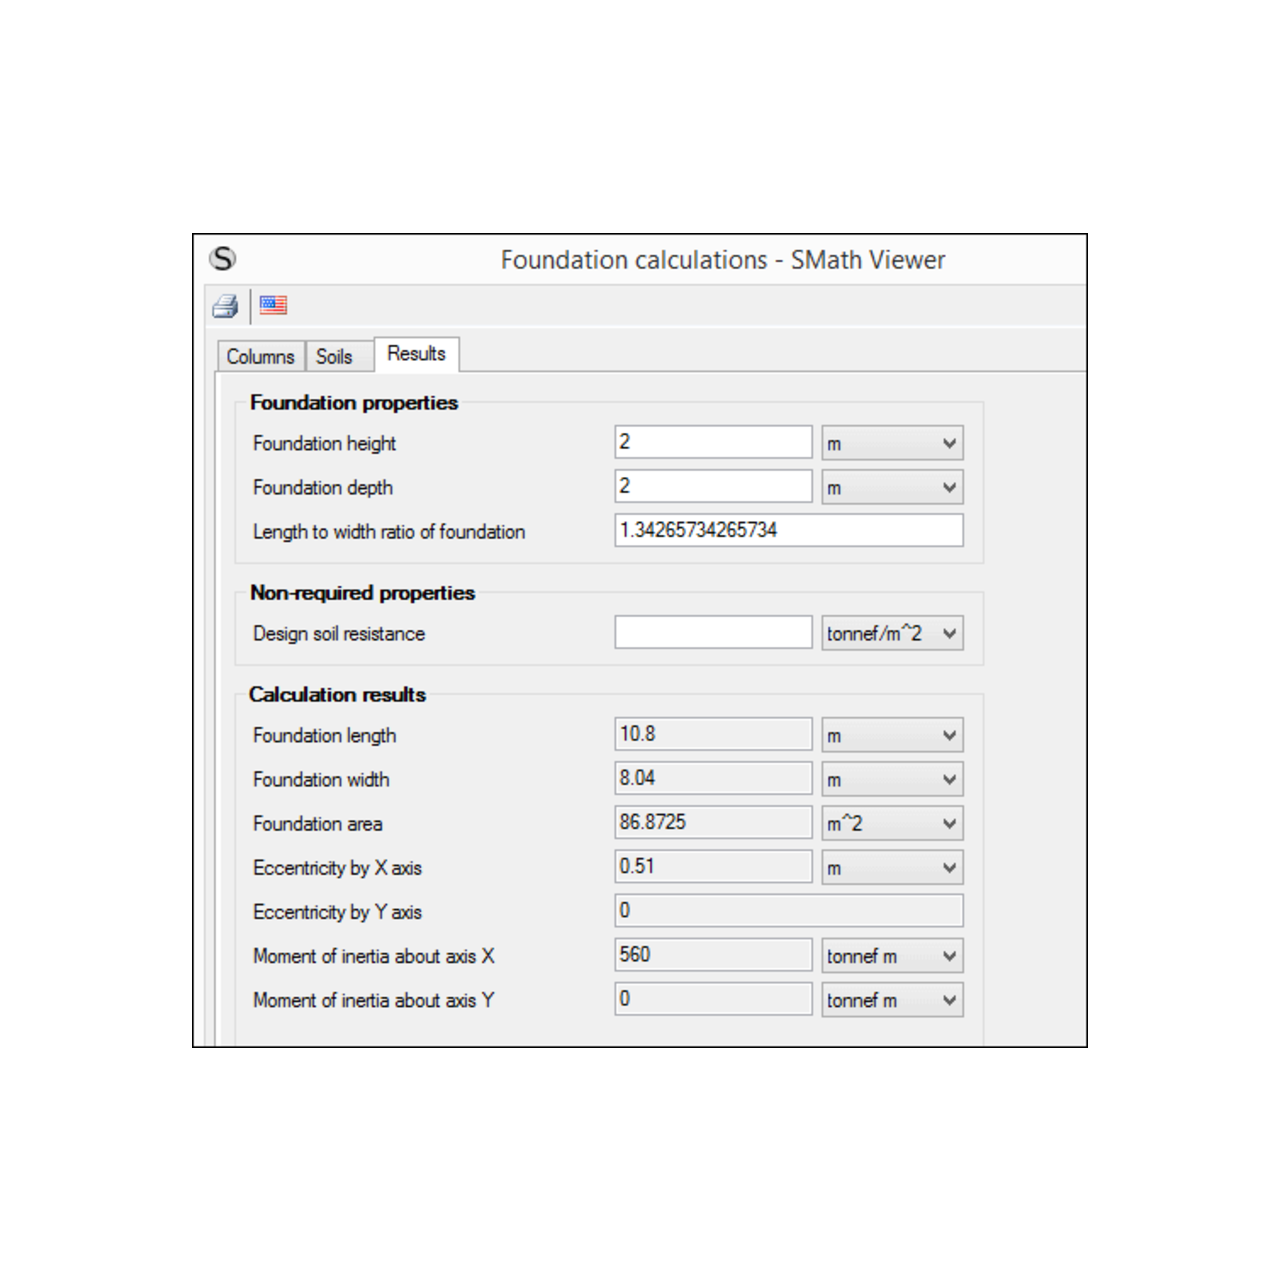1280x1280 pixels.
Task: Click the SMath logo in title bar
Action: [223, 259]
